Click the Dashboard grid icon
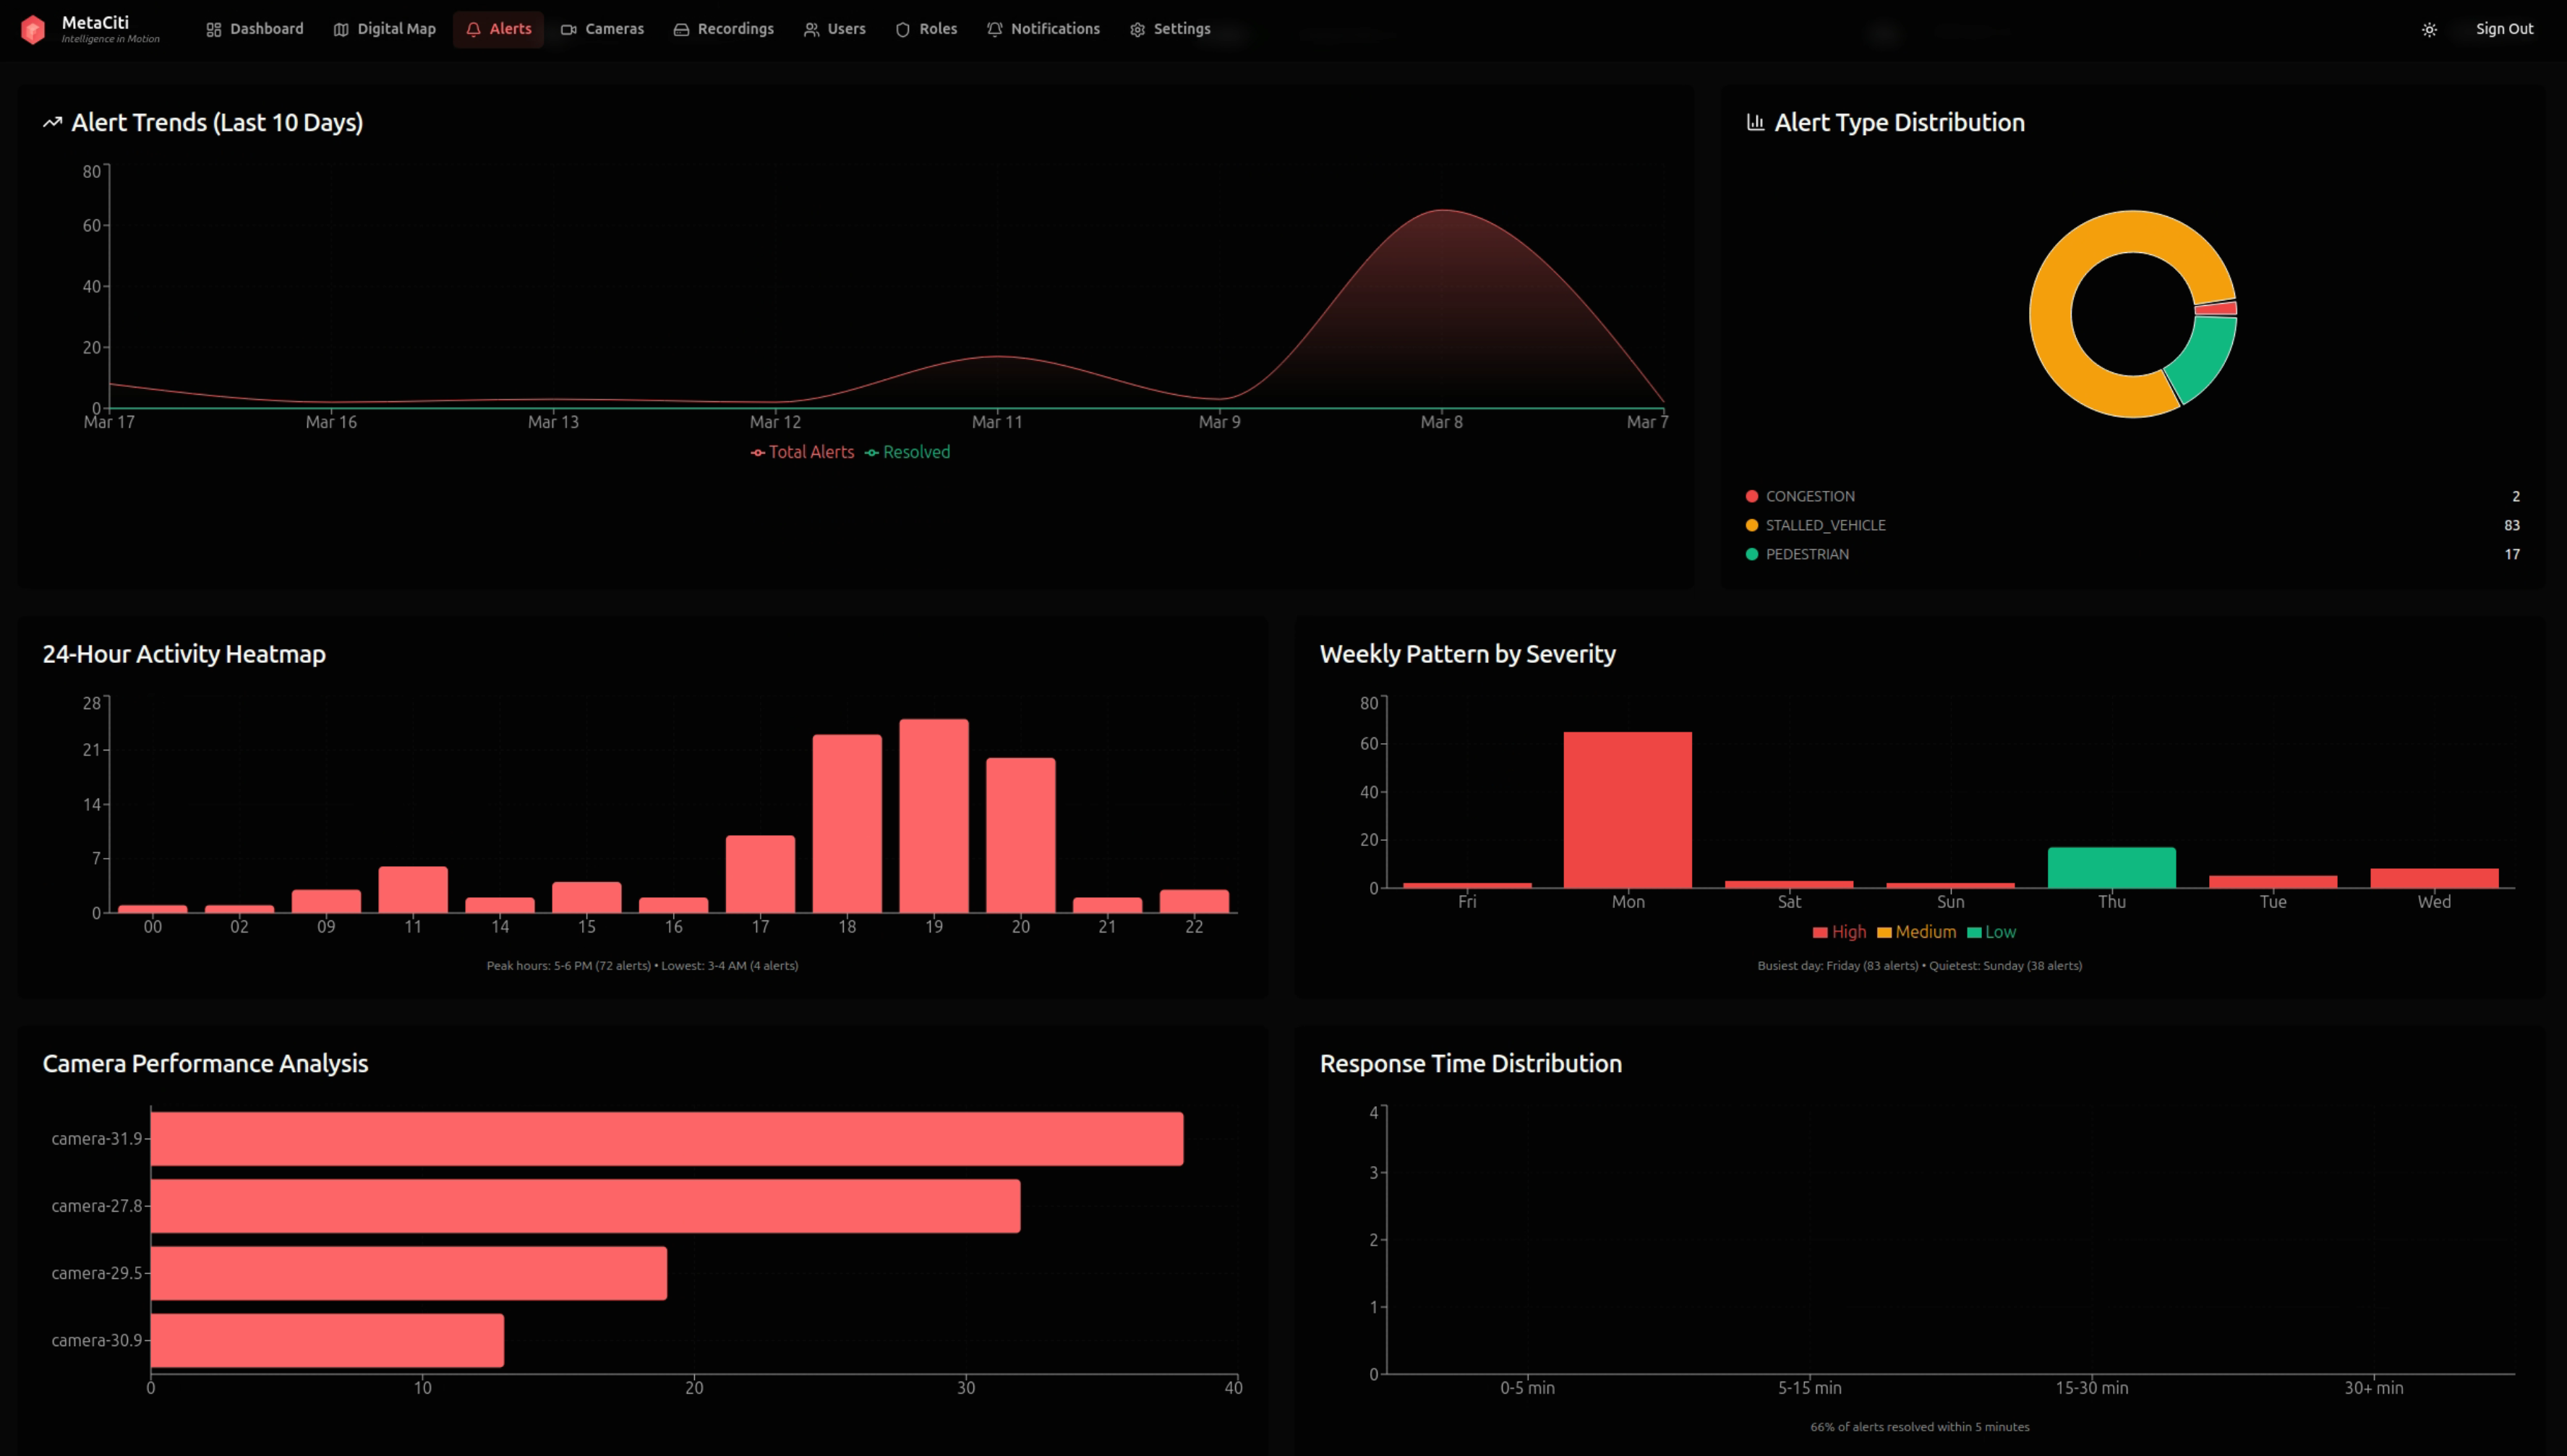2567x1456 pixels. point(213,30)
